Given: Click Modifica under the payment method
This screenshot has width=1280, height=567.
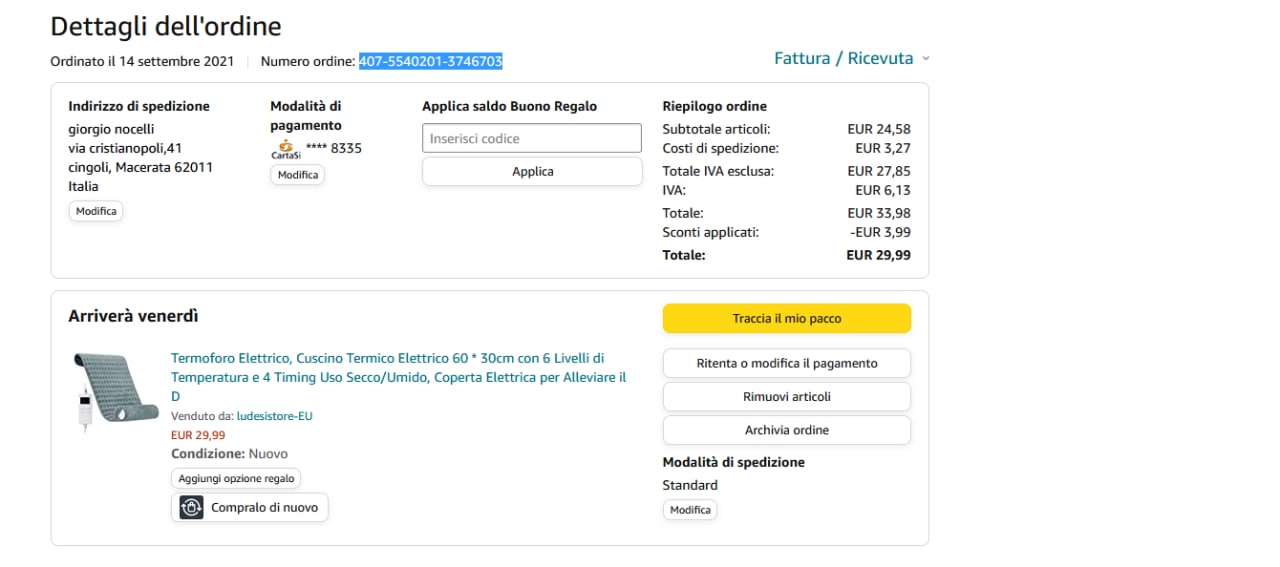Looking at the screenshot, I should point(297,175).
